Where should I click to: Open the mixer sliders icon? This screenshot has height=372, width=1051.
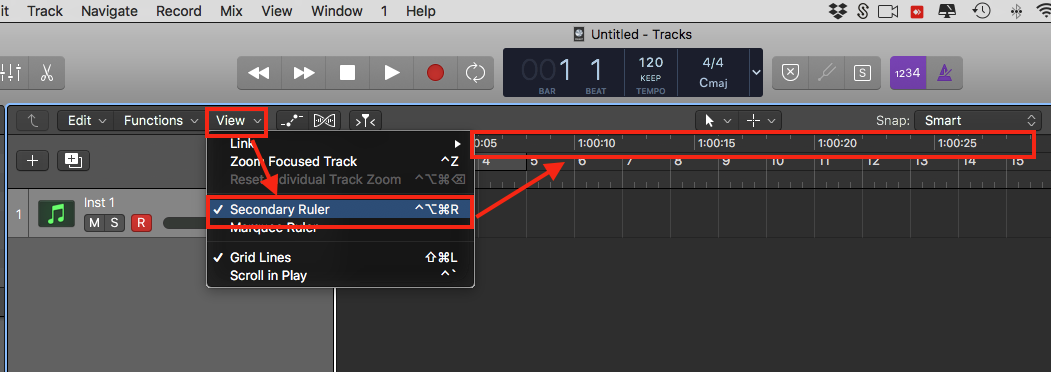(13, 72)
